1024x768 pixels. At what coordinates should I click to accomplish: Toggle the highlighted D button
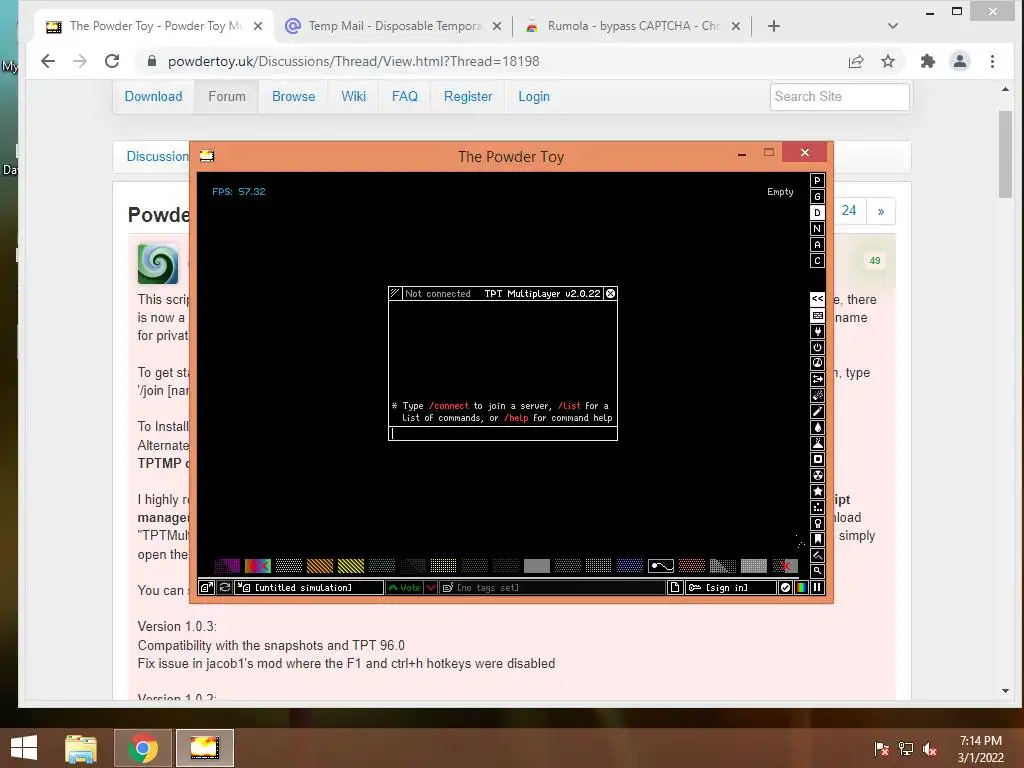point(817,213)
